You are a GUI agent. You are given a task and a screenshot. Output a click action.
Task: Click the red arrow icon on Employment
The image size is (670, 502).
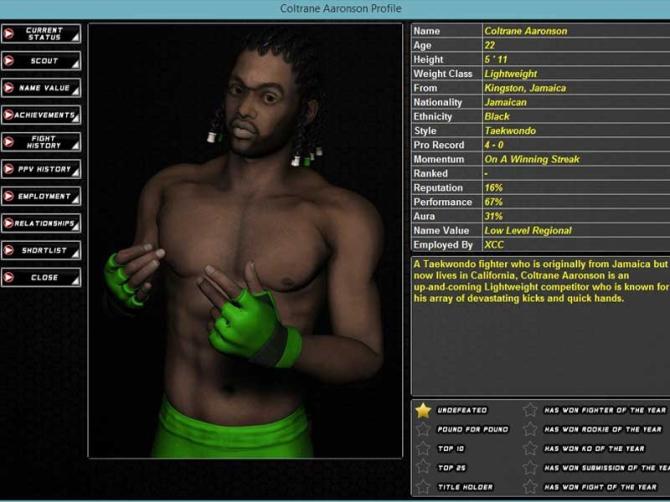(9, 197)
